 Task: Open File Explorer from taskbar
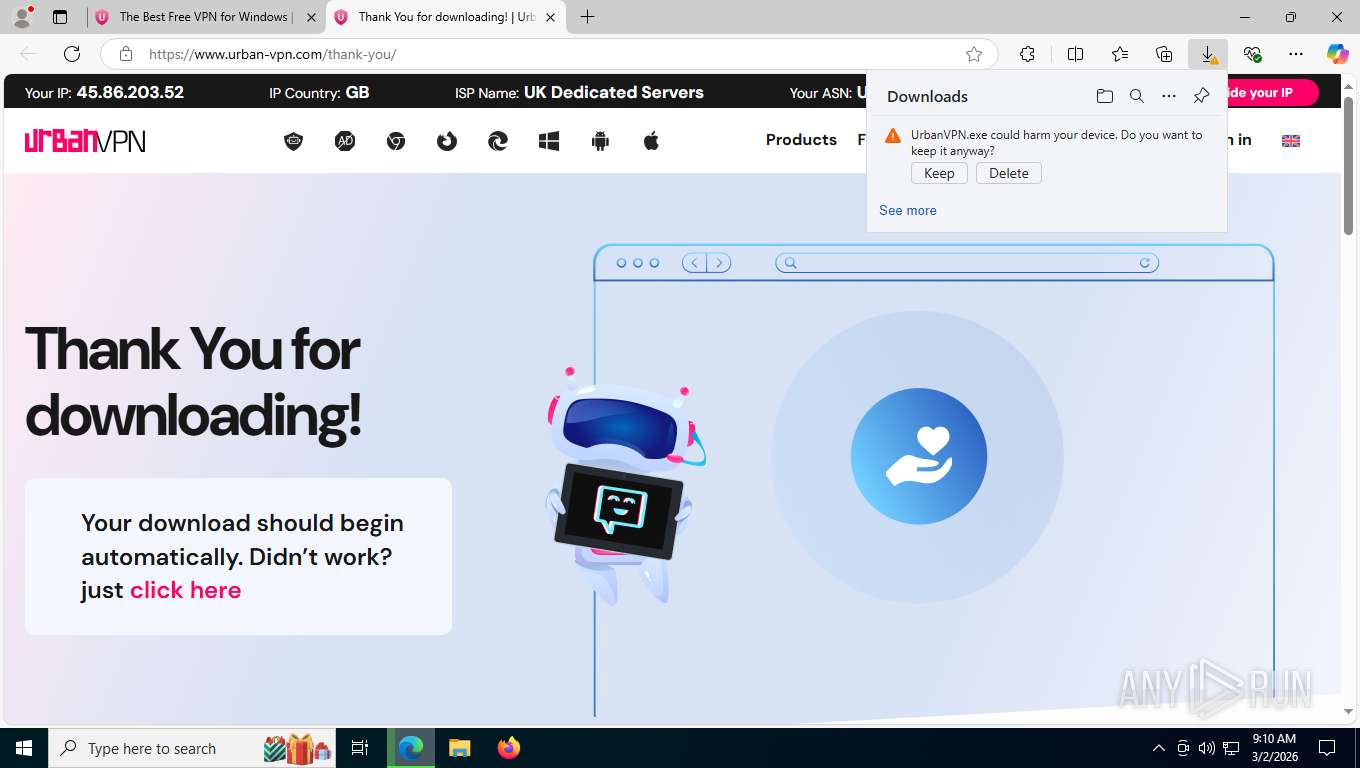point(459,748)
